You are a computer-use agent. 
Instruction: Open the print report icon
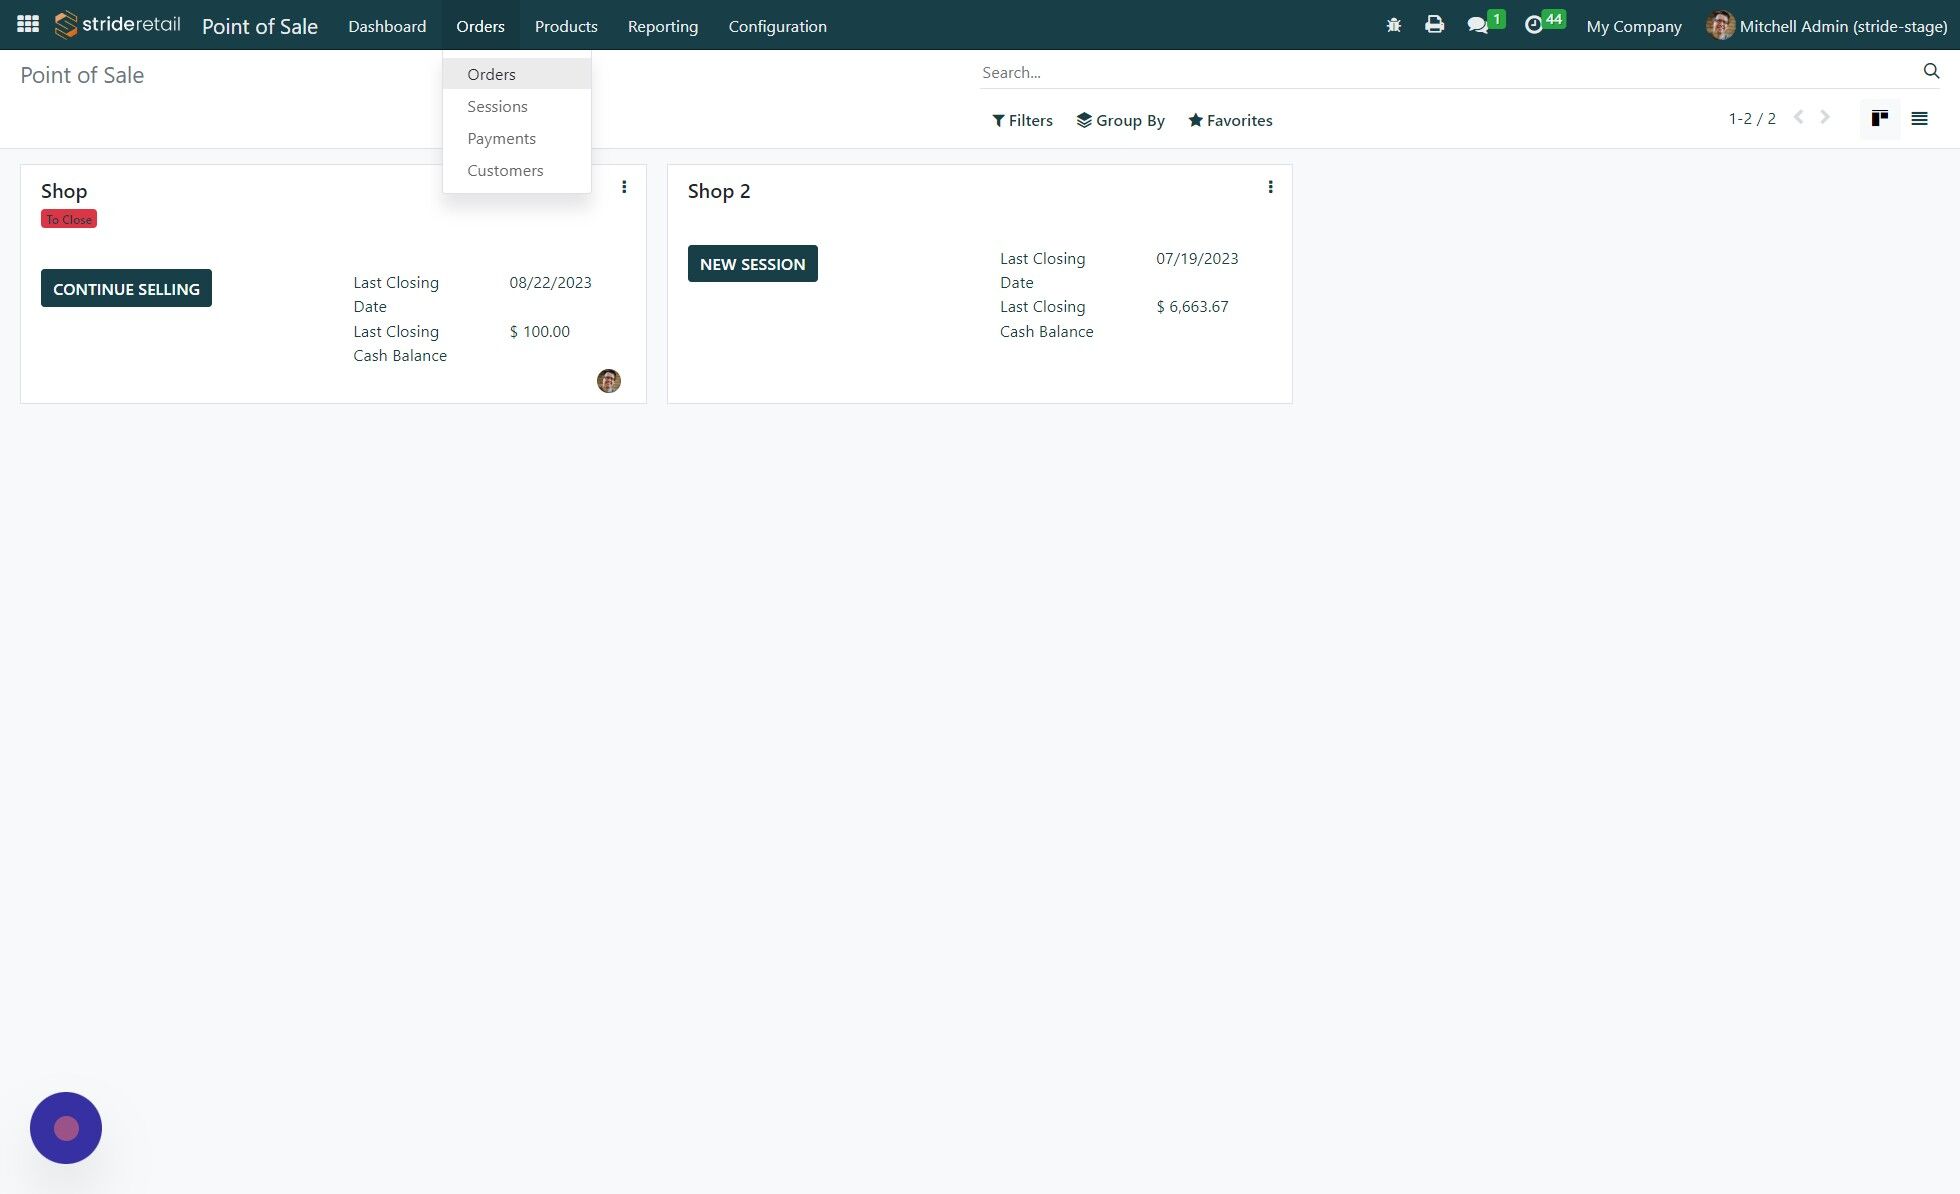point(1434,25)
